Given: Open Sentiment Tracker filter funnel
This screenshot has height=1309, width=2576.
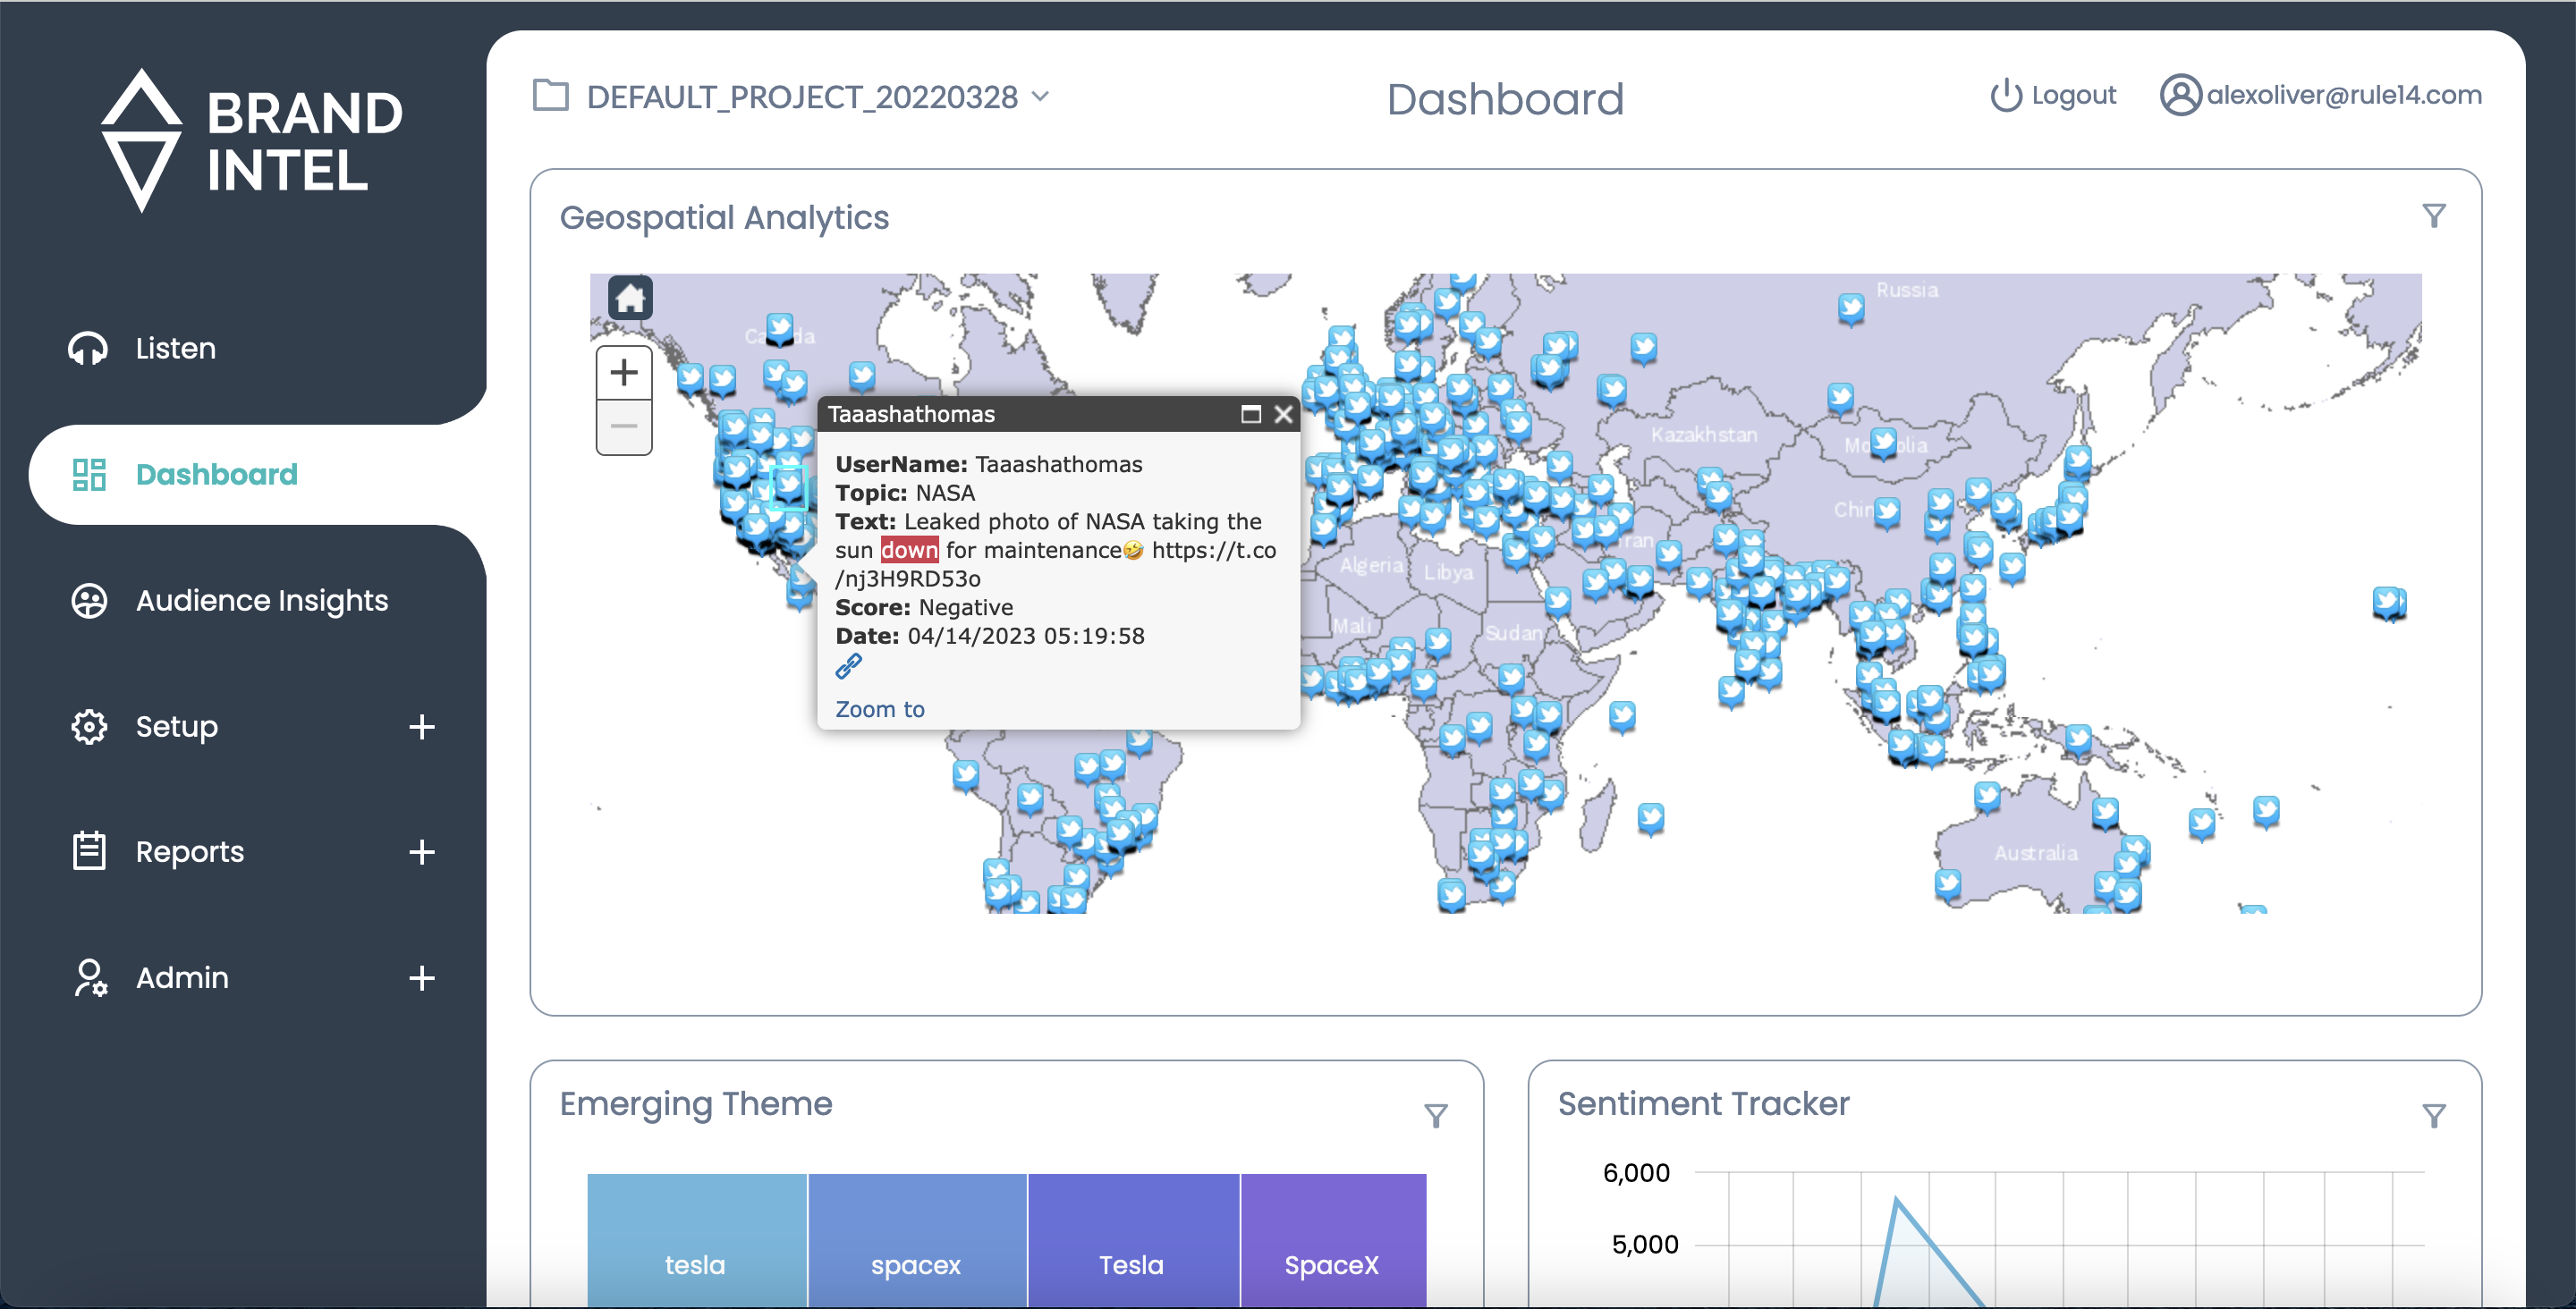Looking at the screenshot, I should 2434,1115.
